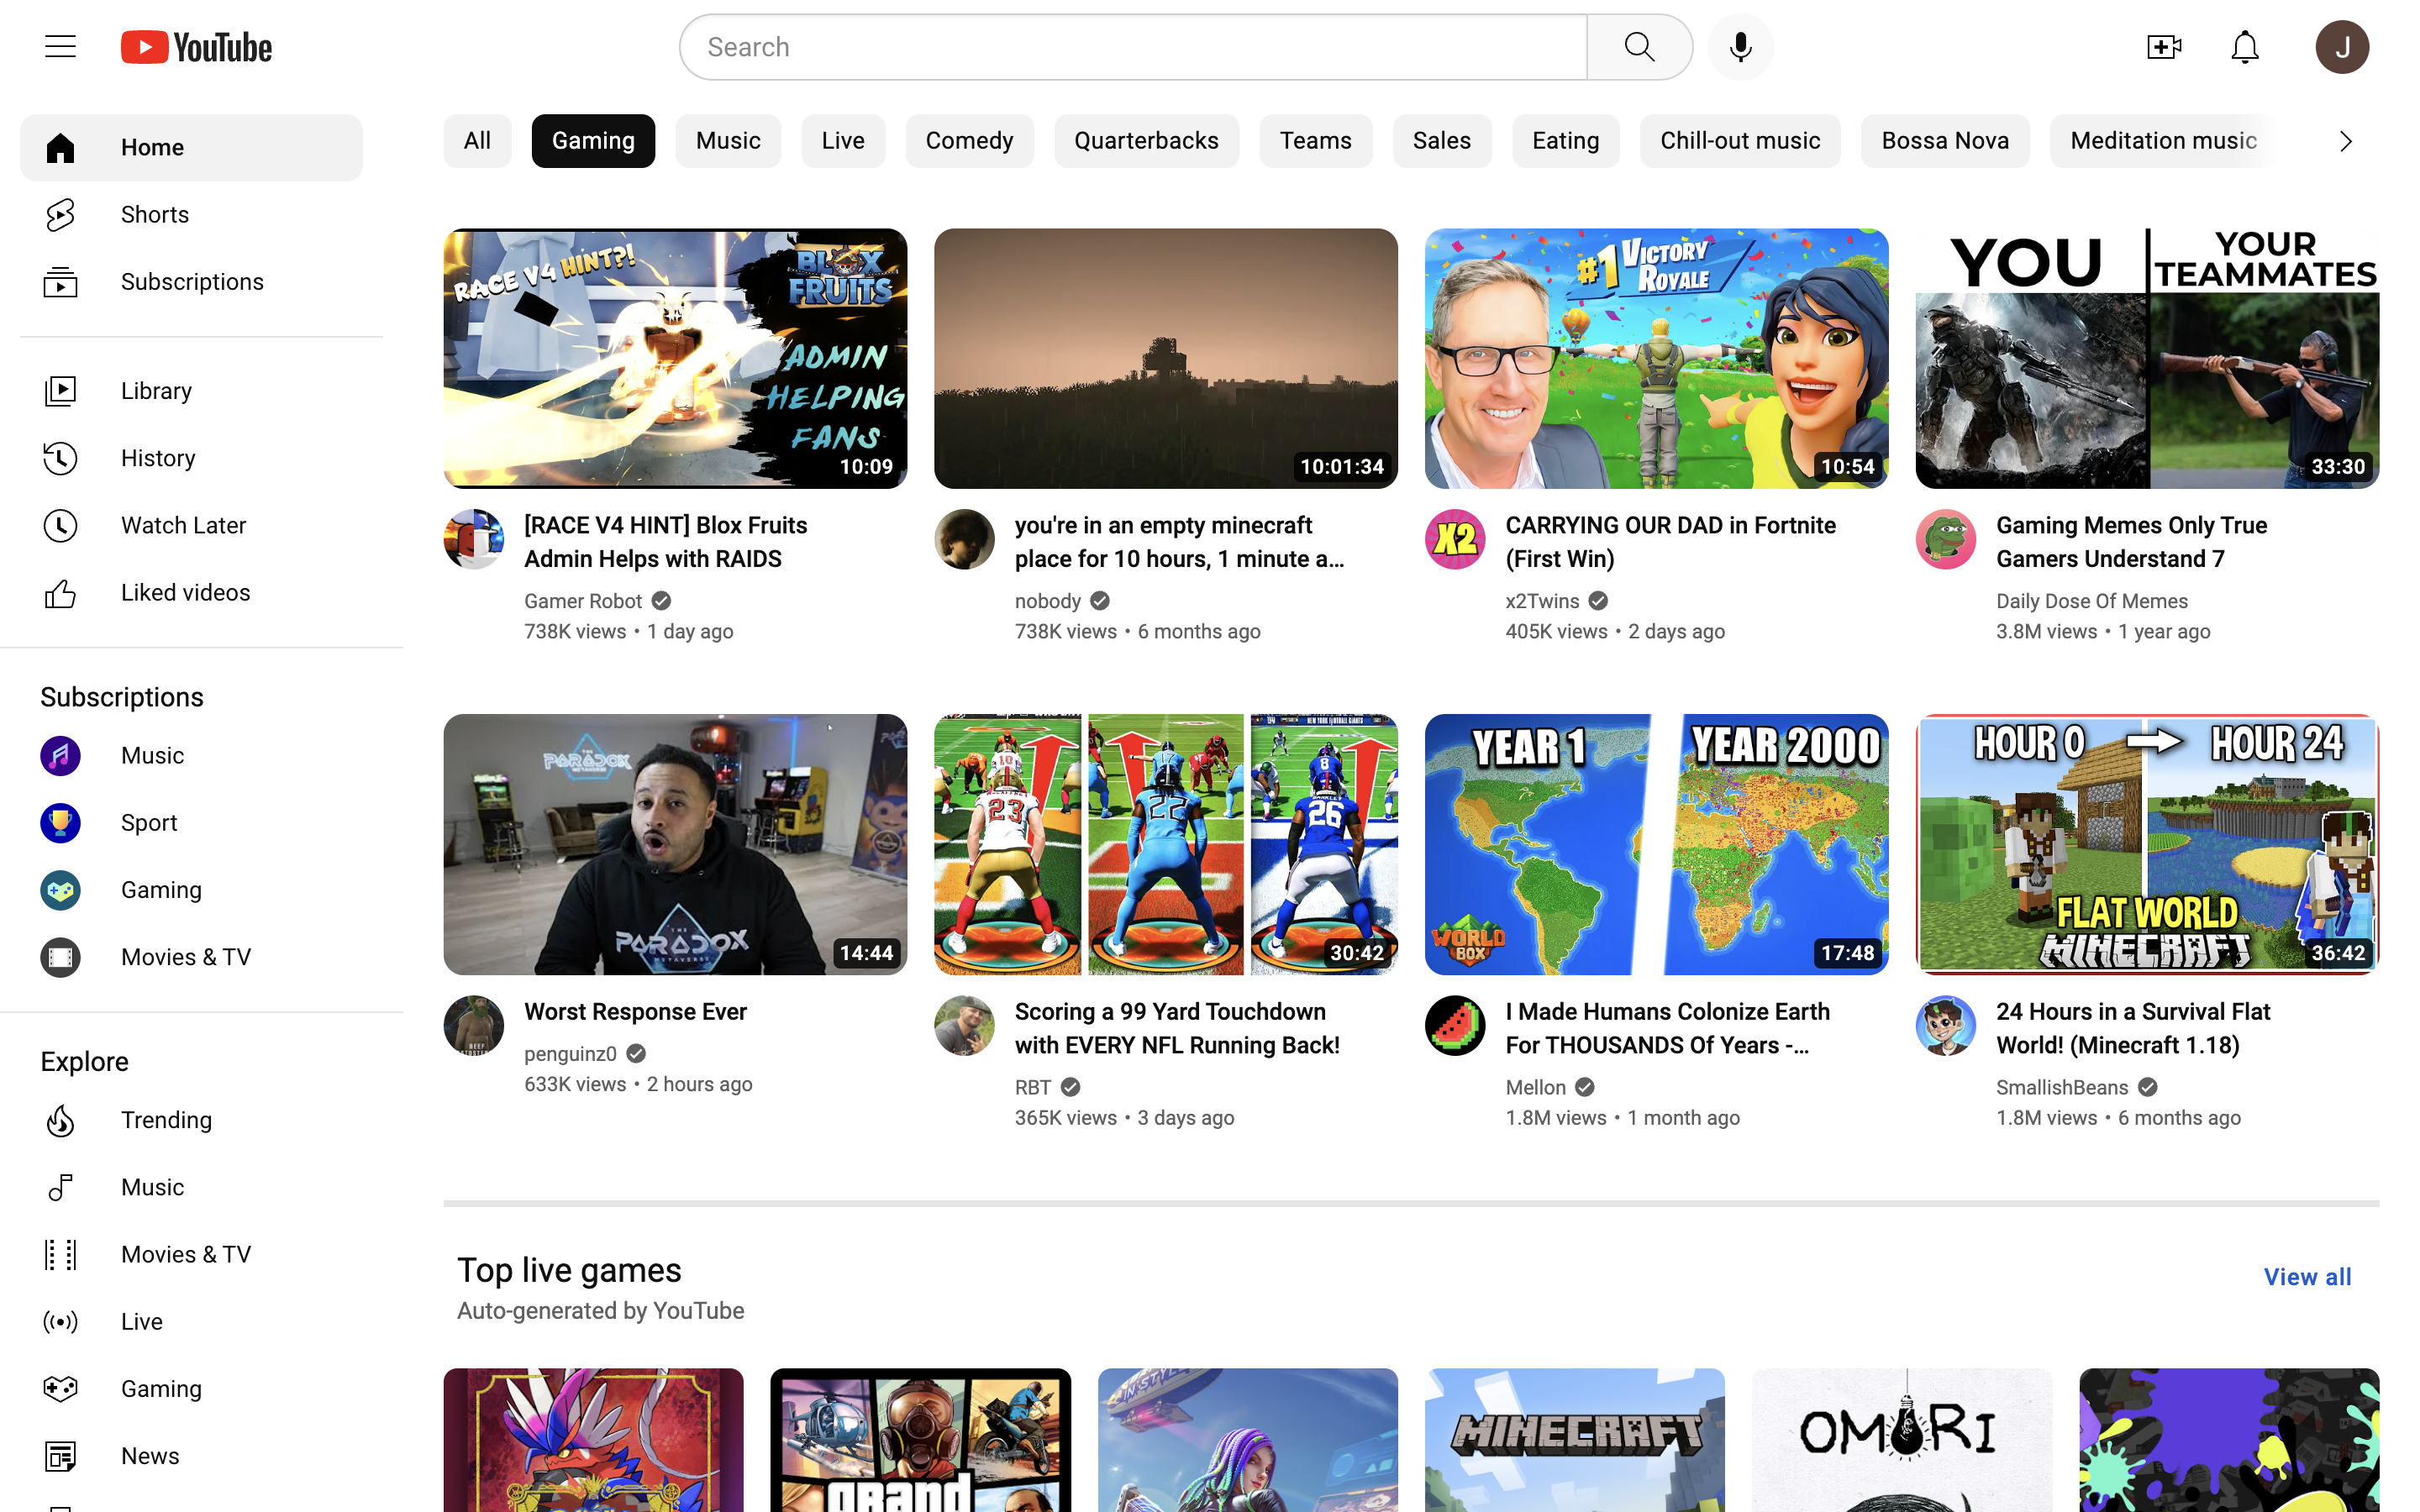Select the Quarterbacks filter chip
The width and height of the screenshot is (2420, 1512).
(1146, 141)
